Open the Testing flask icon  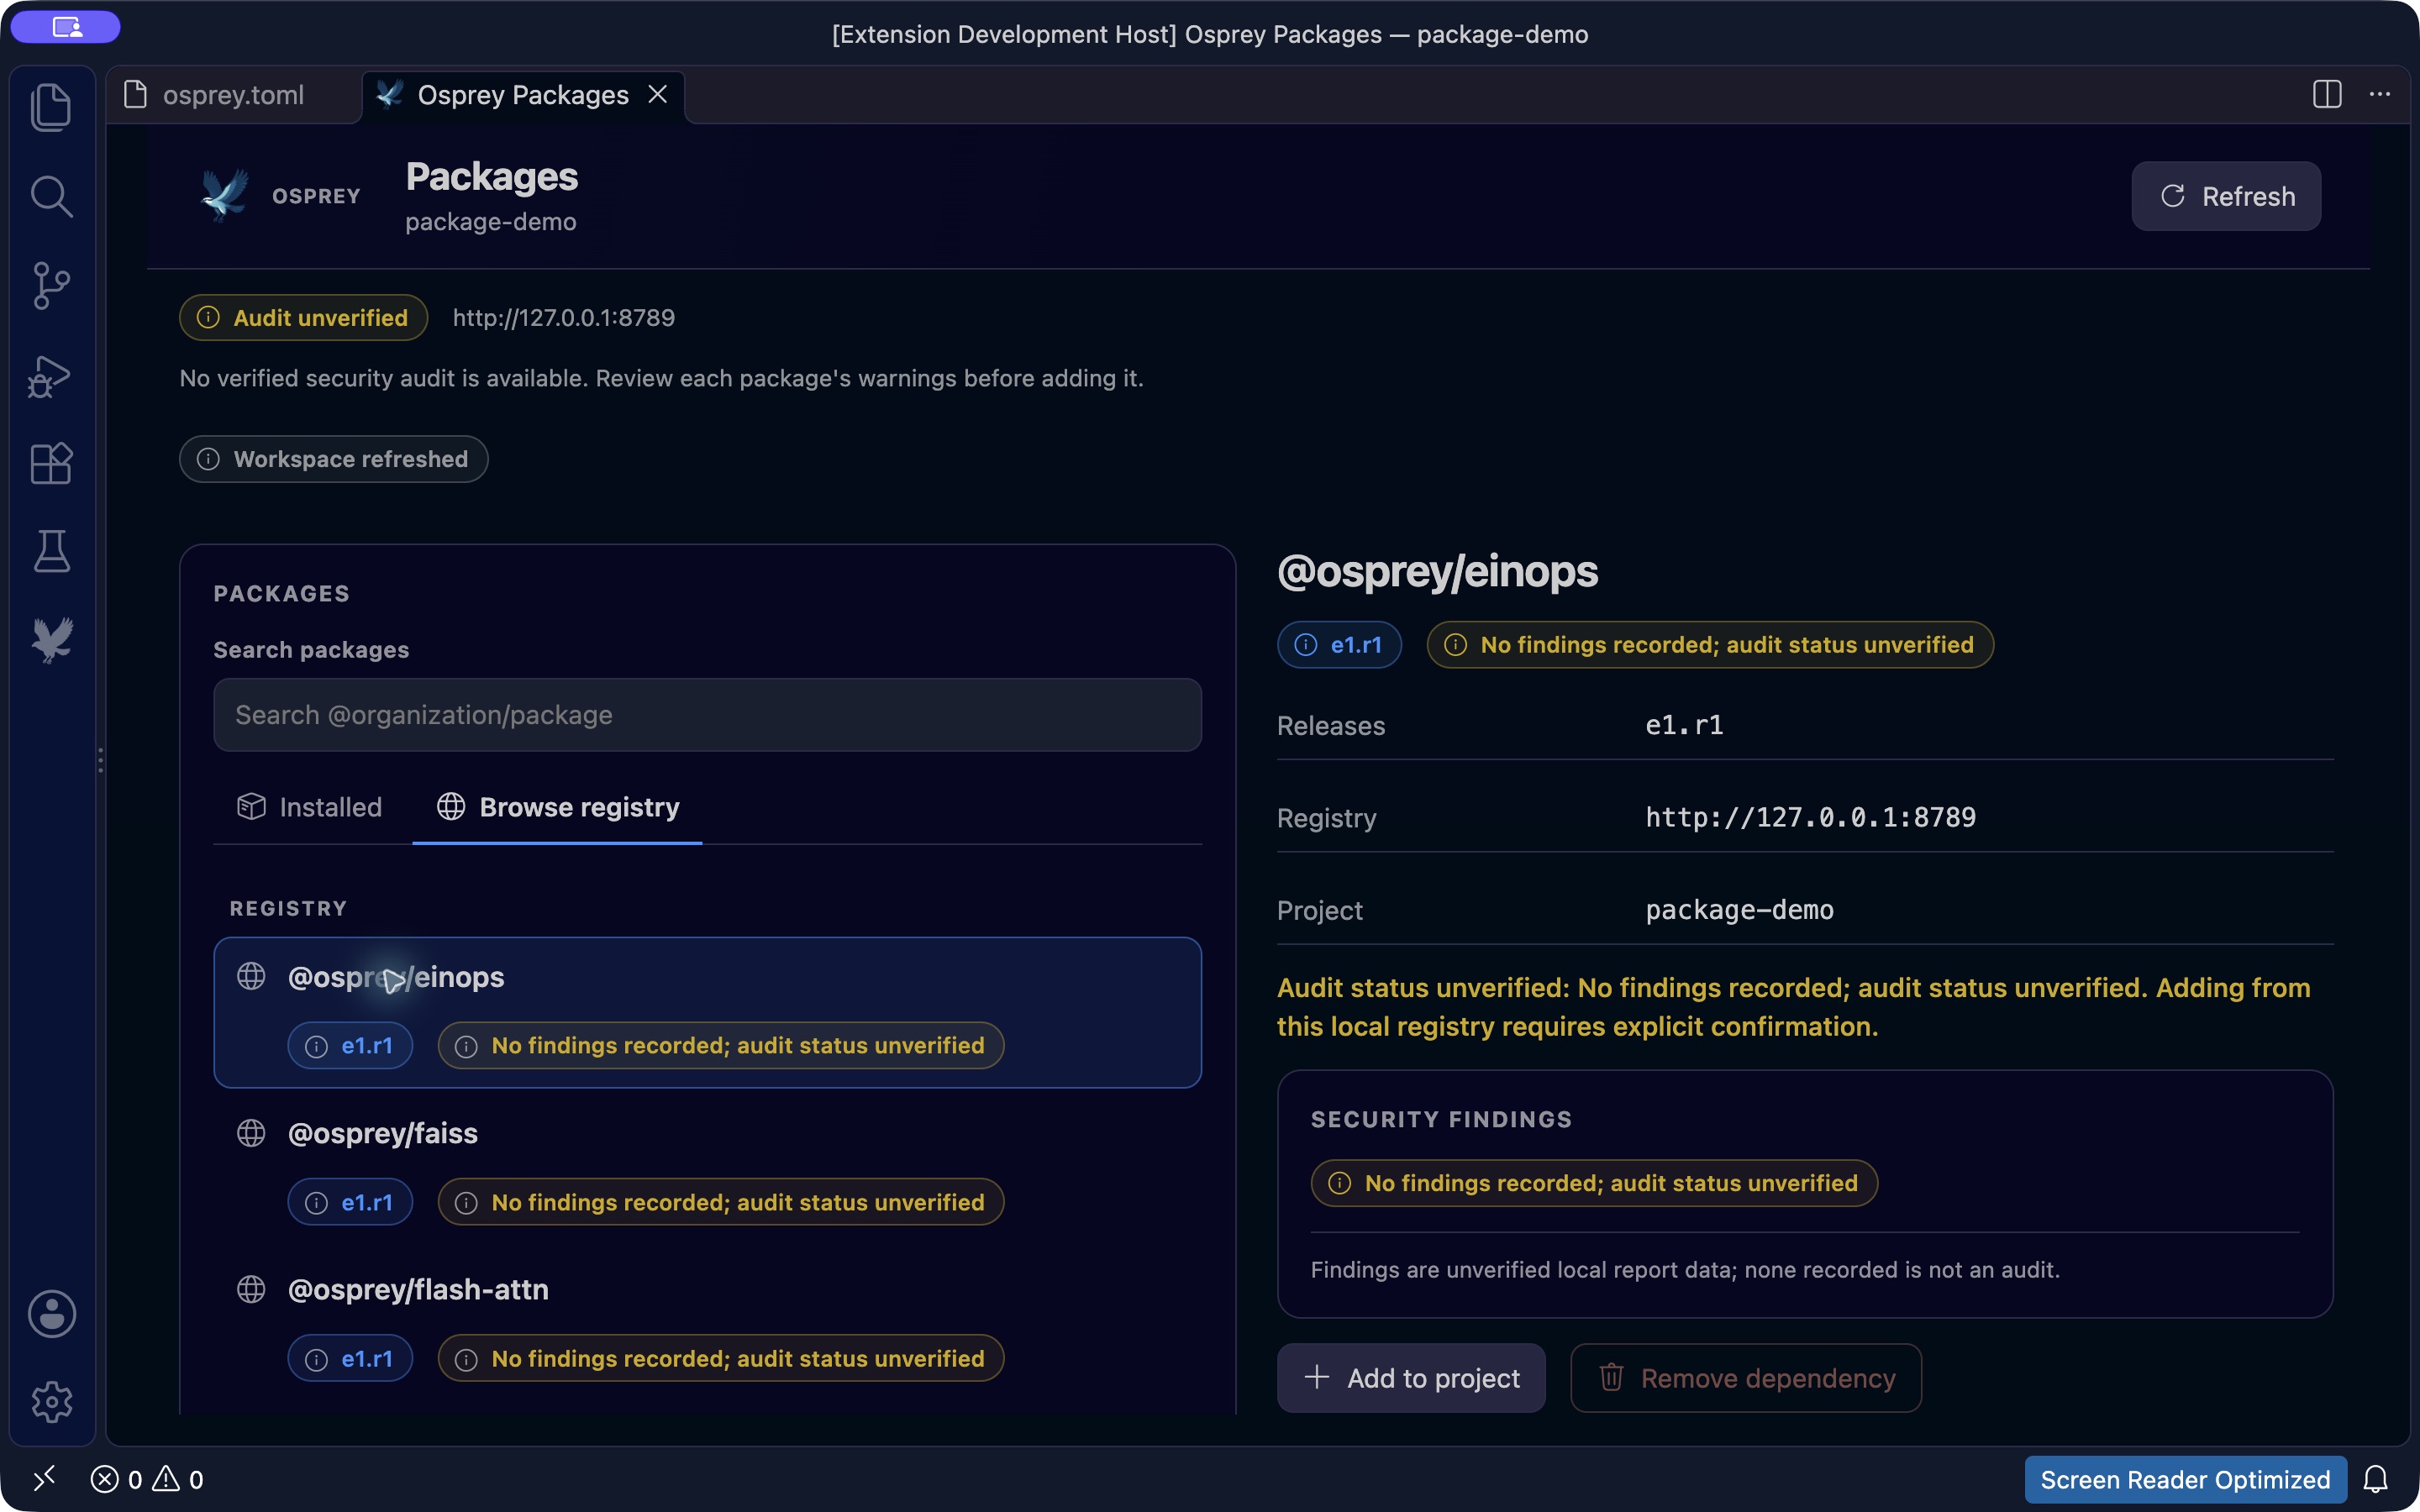51,551
